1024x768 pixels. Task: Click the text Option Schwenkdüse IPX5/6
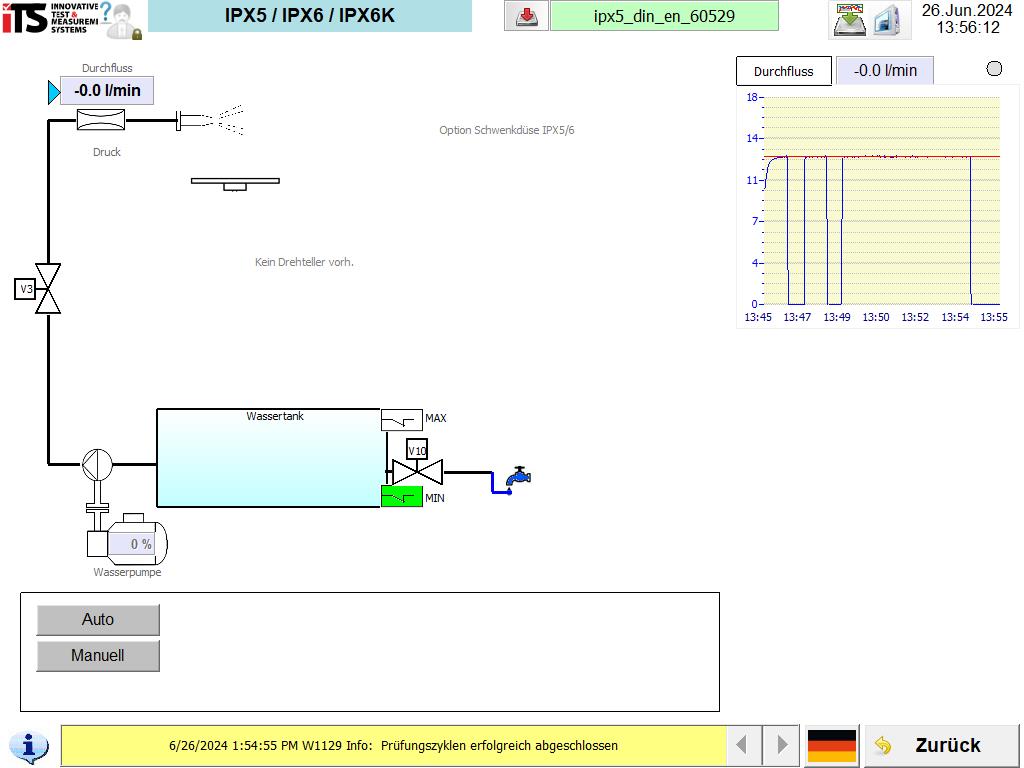click(x=507, y=130)
